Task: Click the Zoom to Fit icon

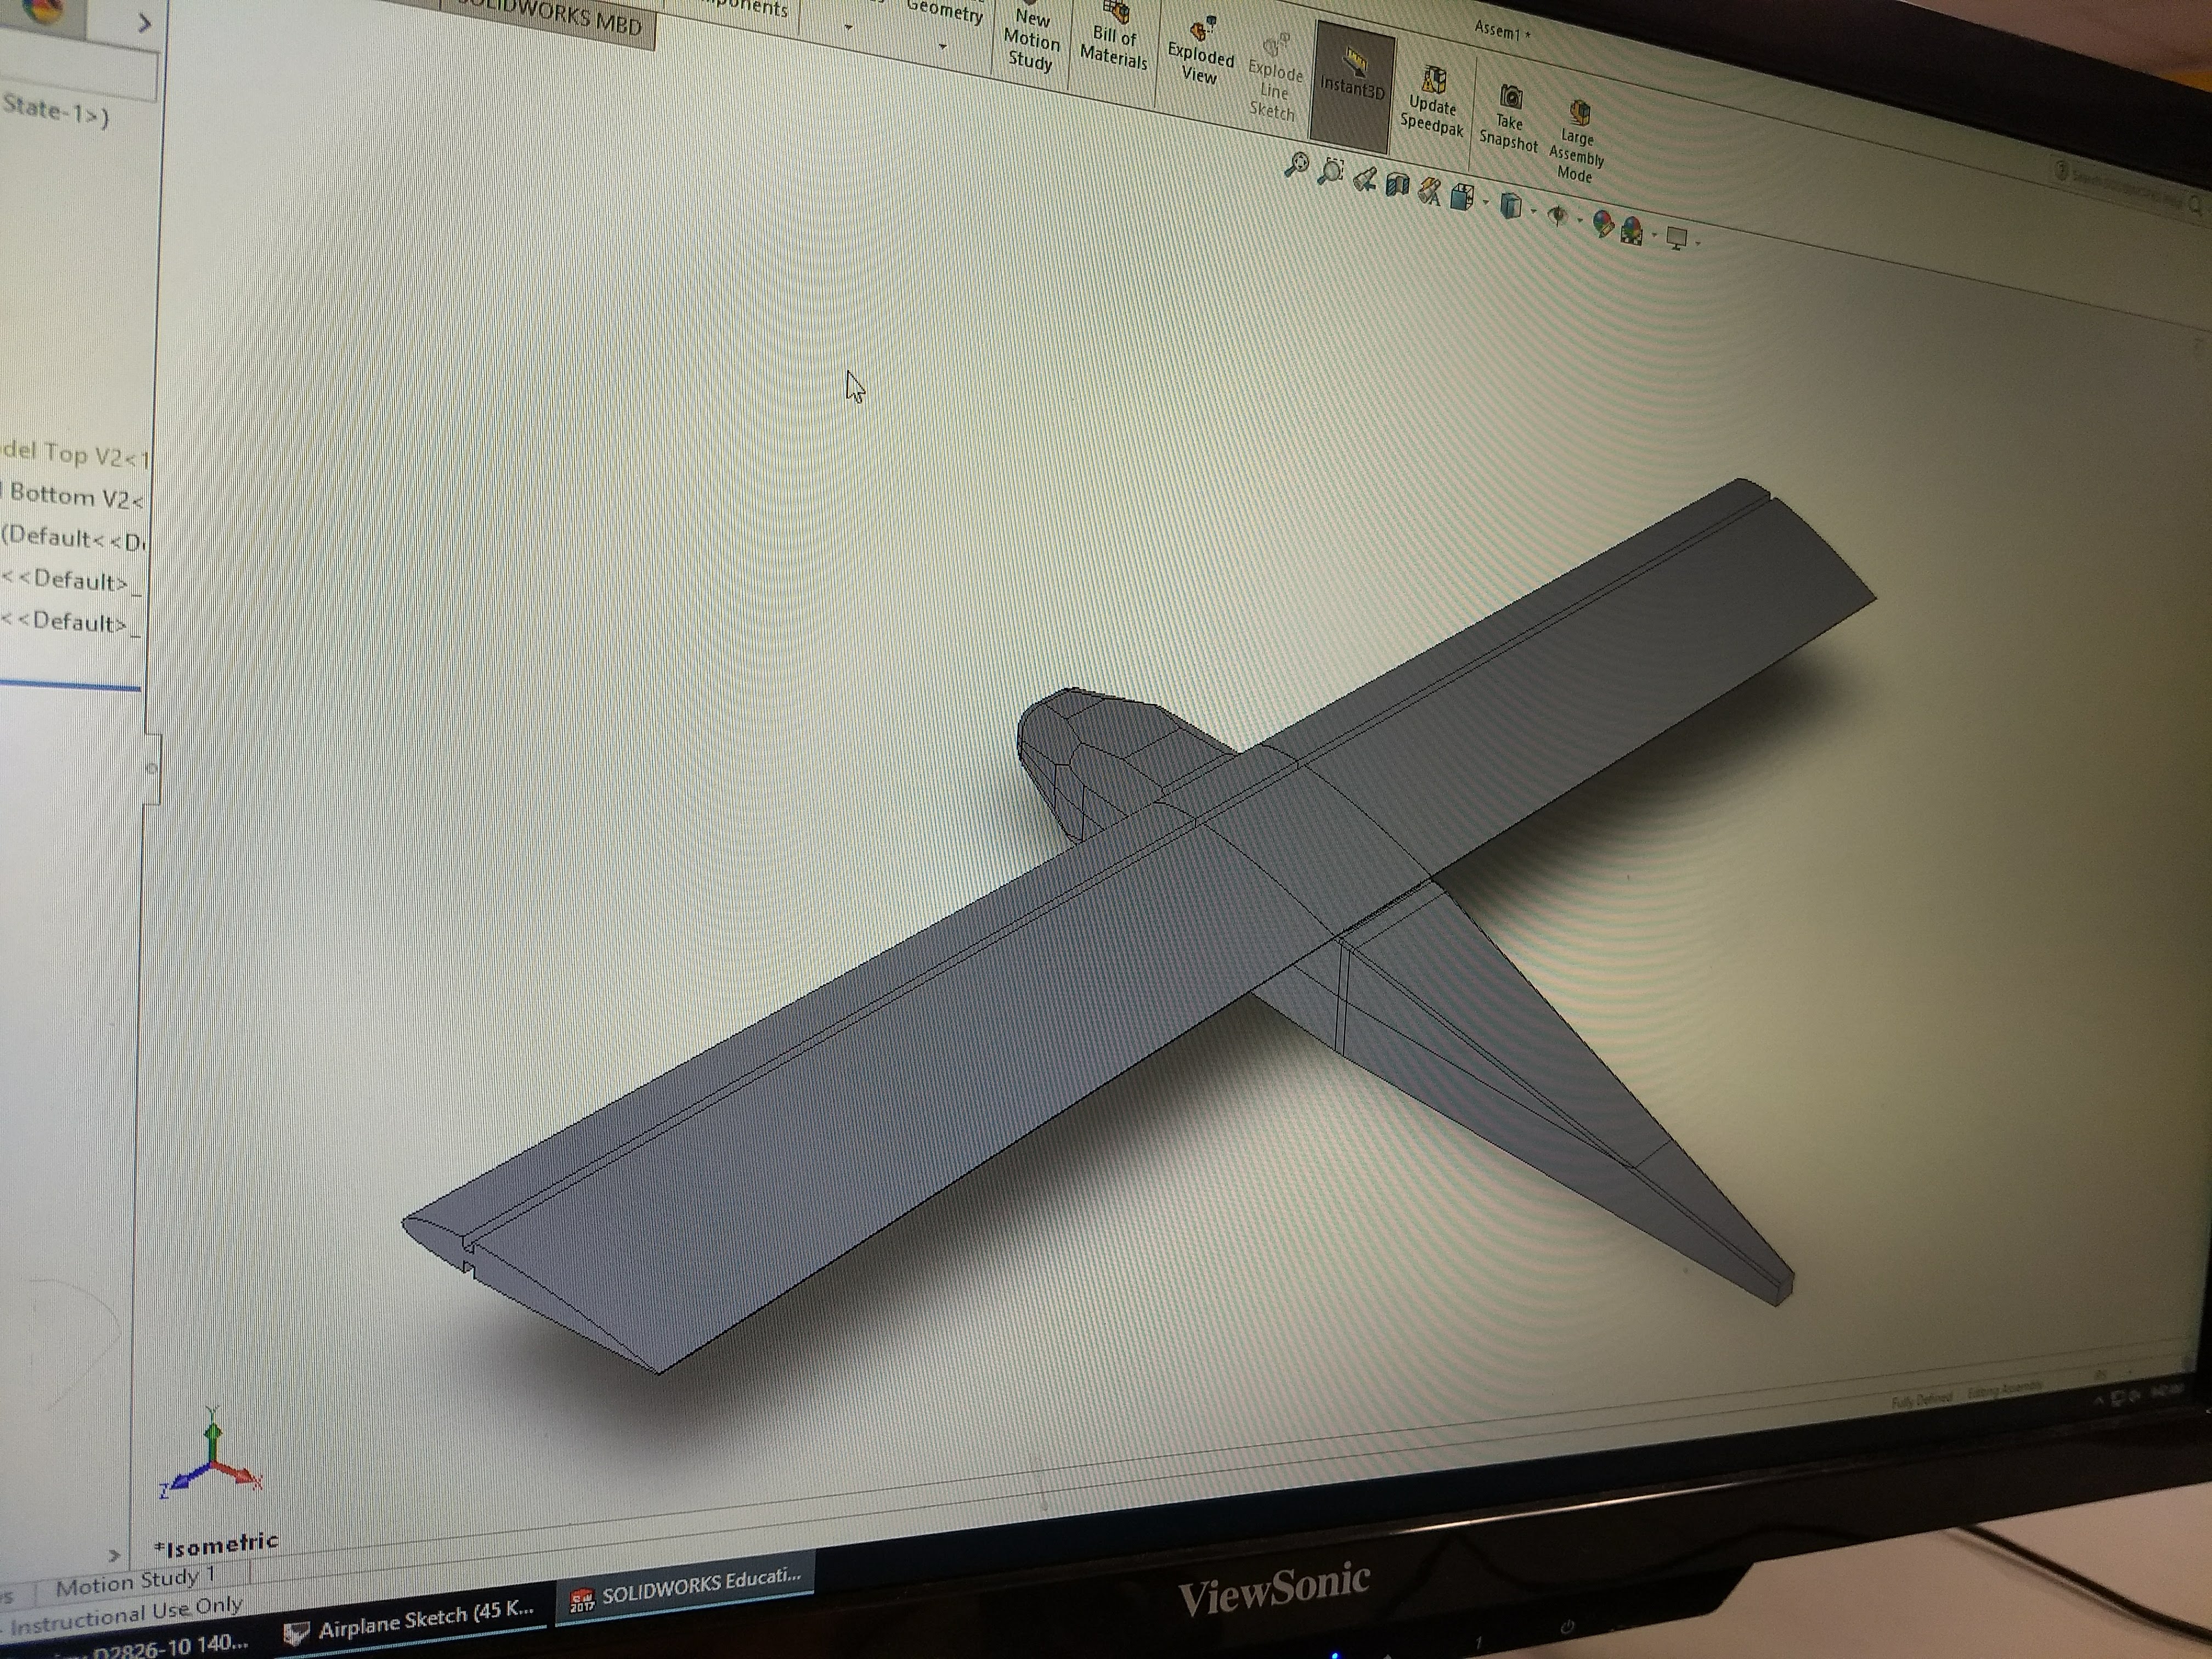Action: (x=1296, y=165)
